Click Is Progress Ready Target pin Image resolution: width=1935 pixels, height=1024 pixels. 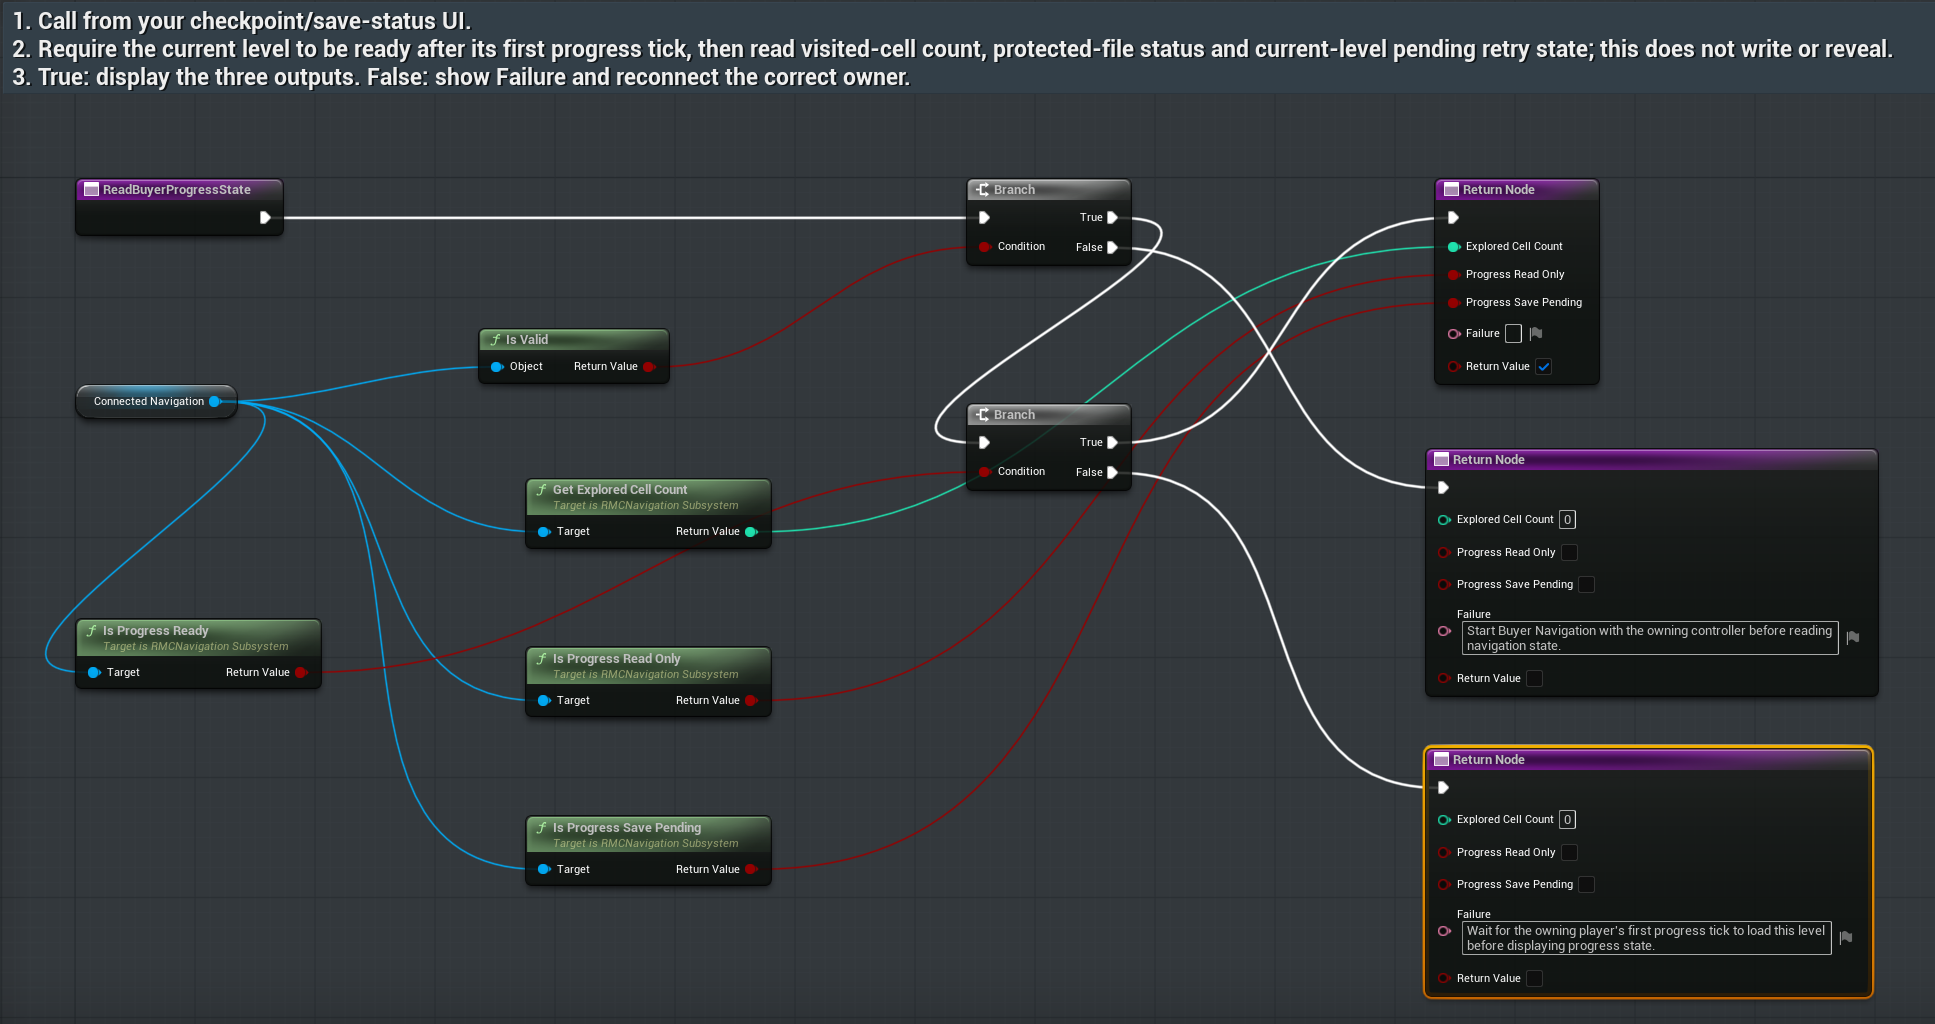pos(94,673)
